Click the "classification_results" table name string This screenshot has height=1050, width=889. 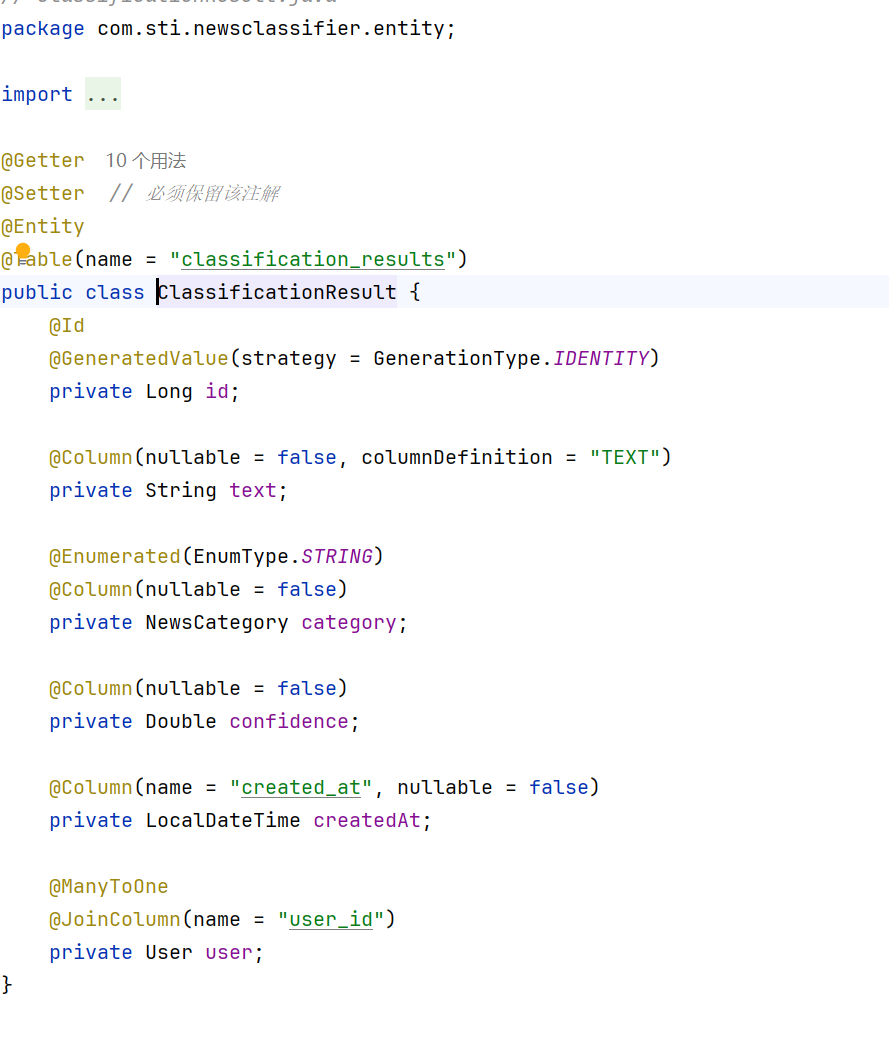(x=313, y=259)
